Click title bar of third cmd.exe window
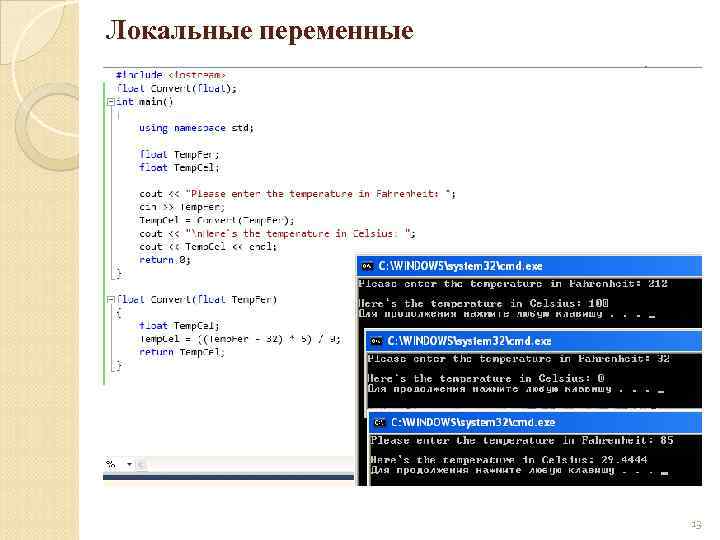720x540 pixels. coord(535,422)
